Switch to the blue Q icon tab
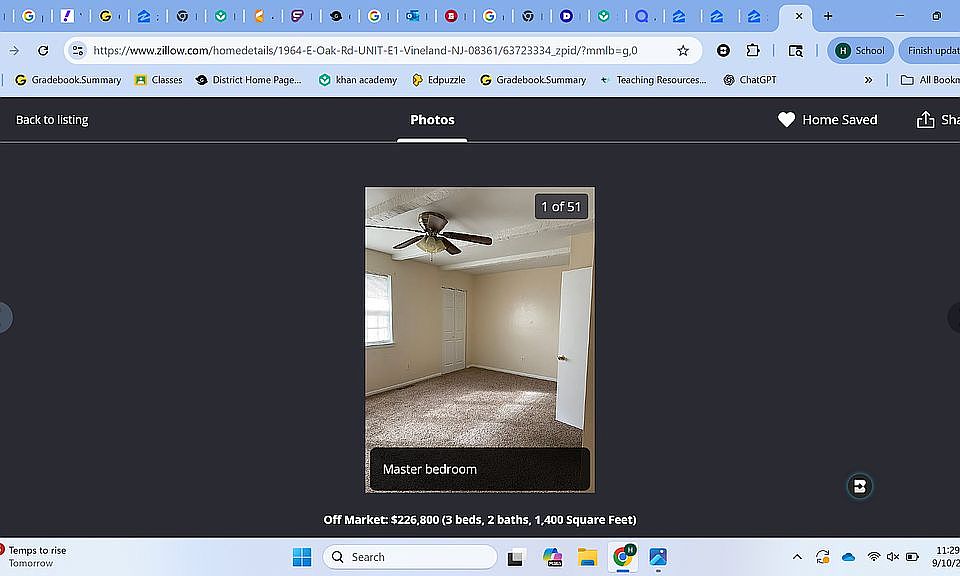 641,17
